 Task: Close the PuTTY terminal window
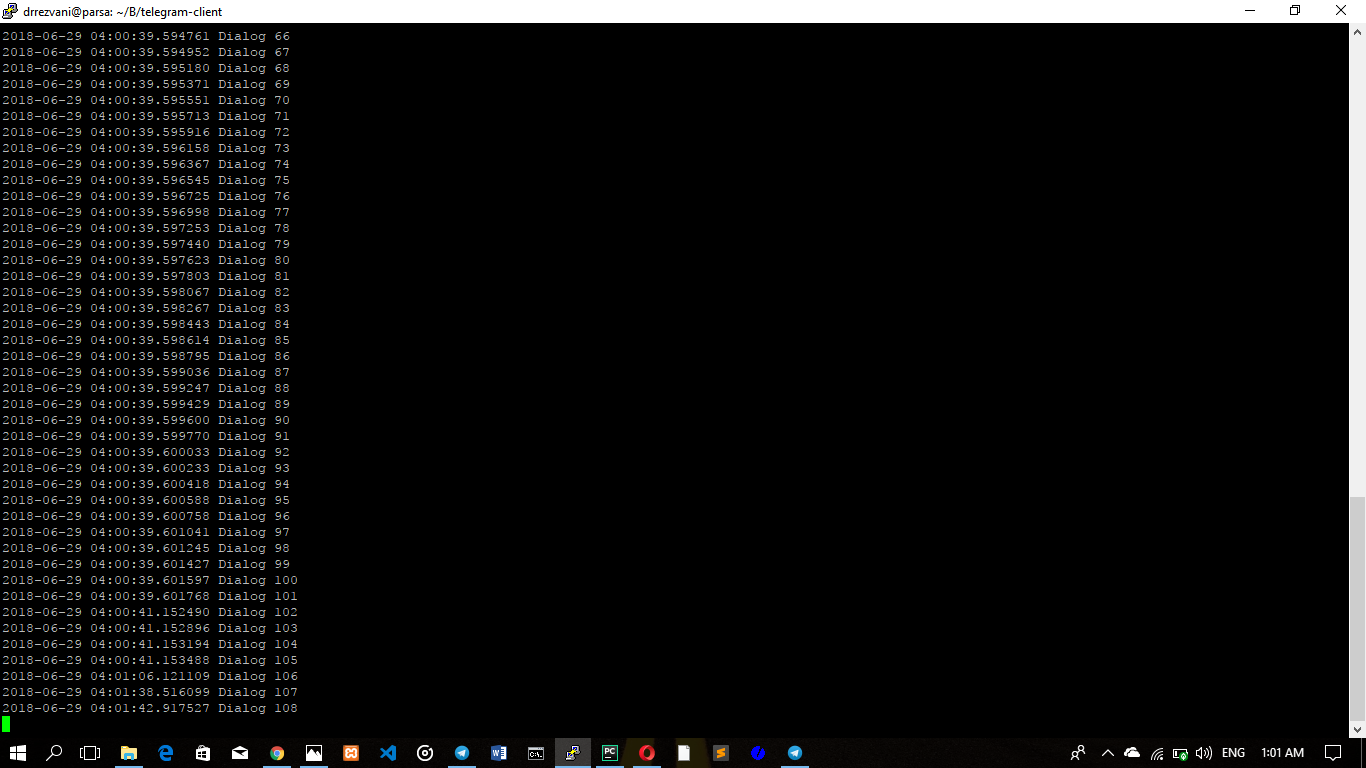coord(1341,11)
